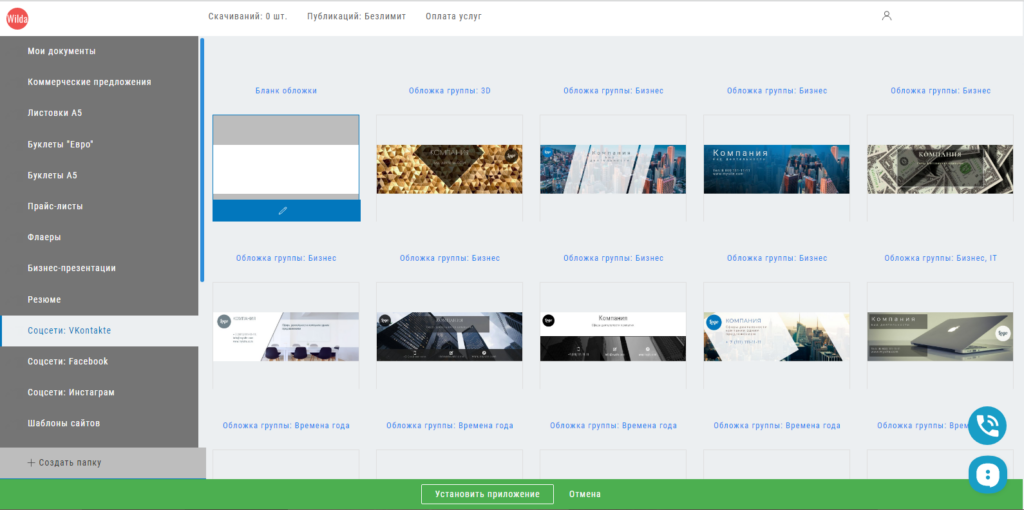Open the Оплата услуг link
1024x510 pixels.
pos(453,17)
